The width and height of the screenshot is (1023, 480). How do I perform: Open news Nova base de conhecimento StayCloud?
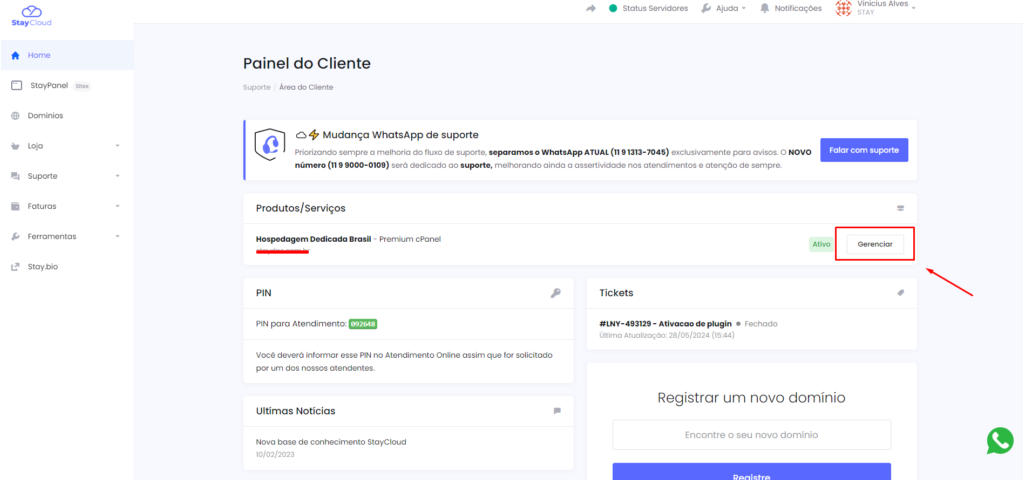click(331, 442)
